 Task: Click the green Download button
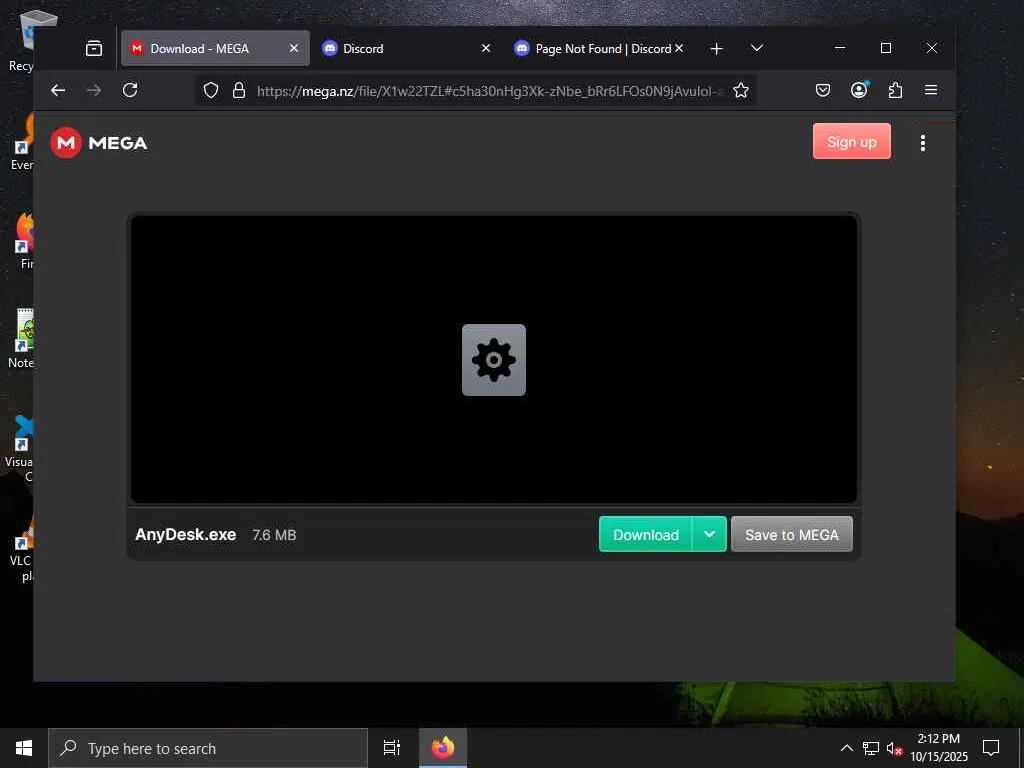tap(645, 534)
